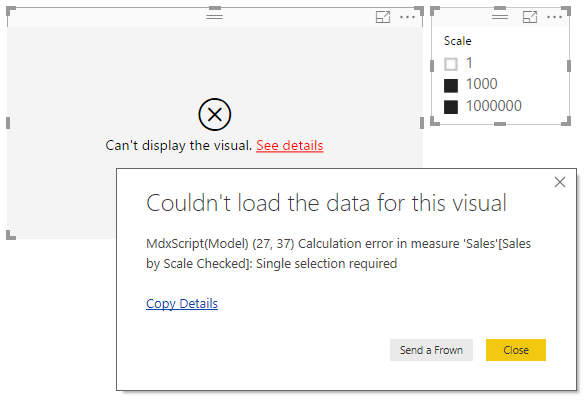Image resolution: width=588 pixels, height=404 pixels.
Task: Click the slicer's right-edge resize handle
Action: [569, 66]
